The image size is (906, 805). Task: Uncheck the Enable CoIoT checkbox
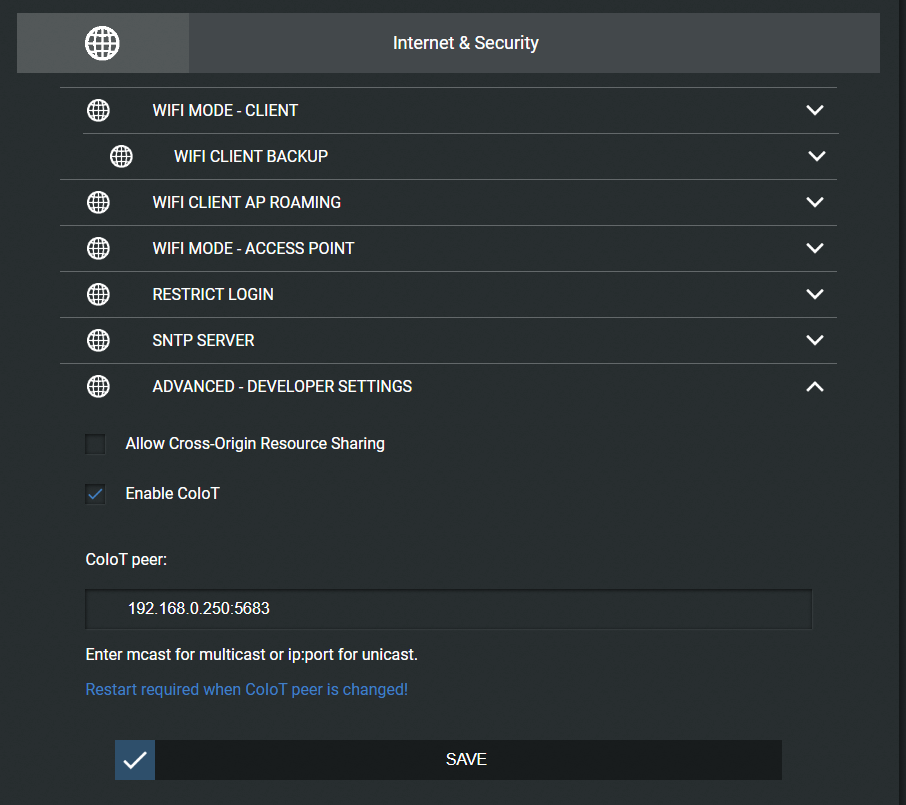click(95, 494)
